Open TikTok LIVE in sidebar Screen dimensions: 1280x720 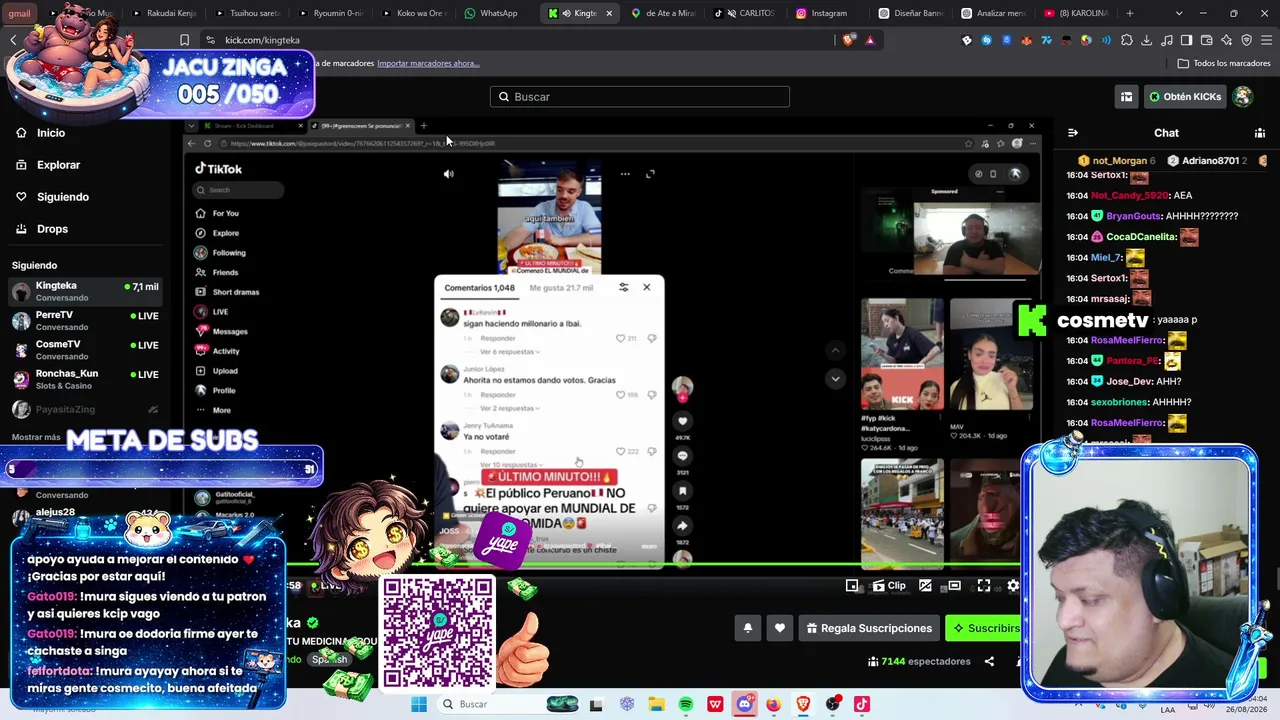213,312
